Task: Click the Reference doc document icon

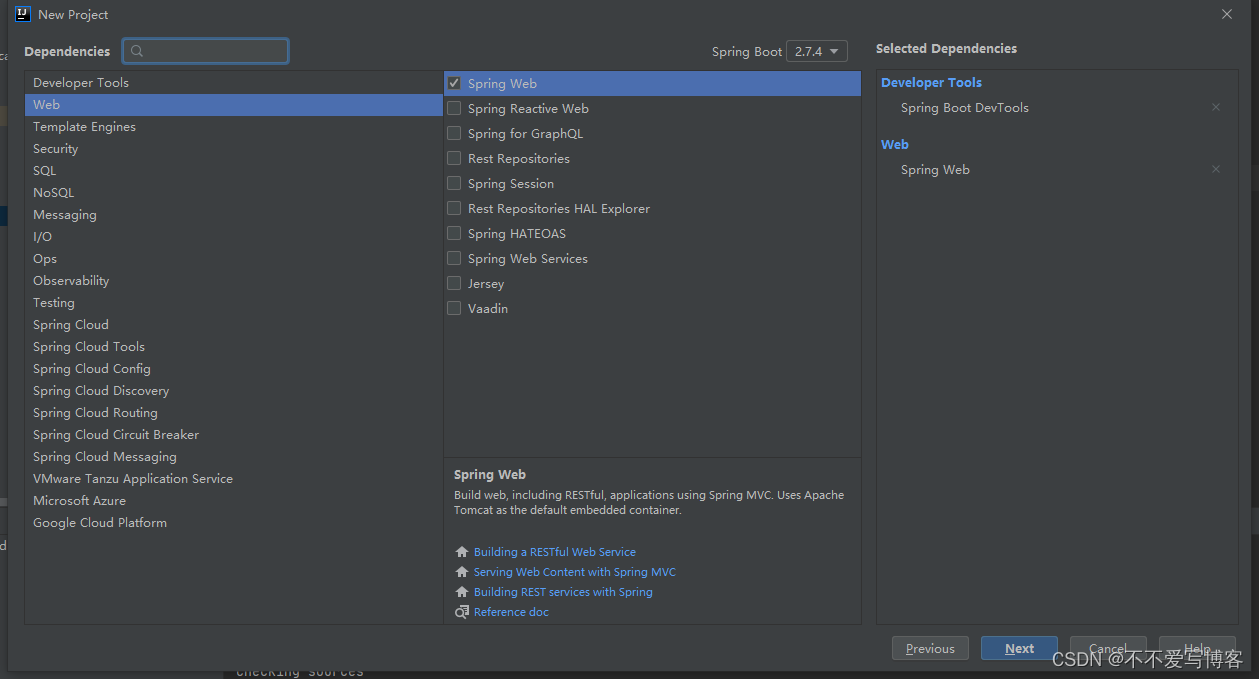Action: [x=461, y=612]
